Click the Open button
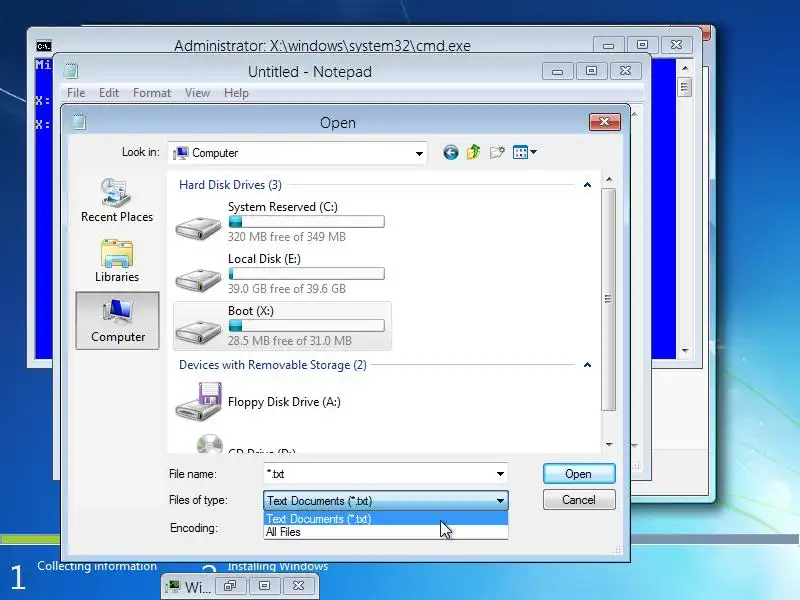800x600 pixels. 579,473
